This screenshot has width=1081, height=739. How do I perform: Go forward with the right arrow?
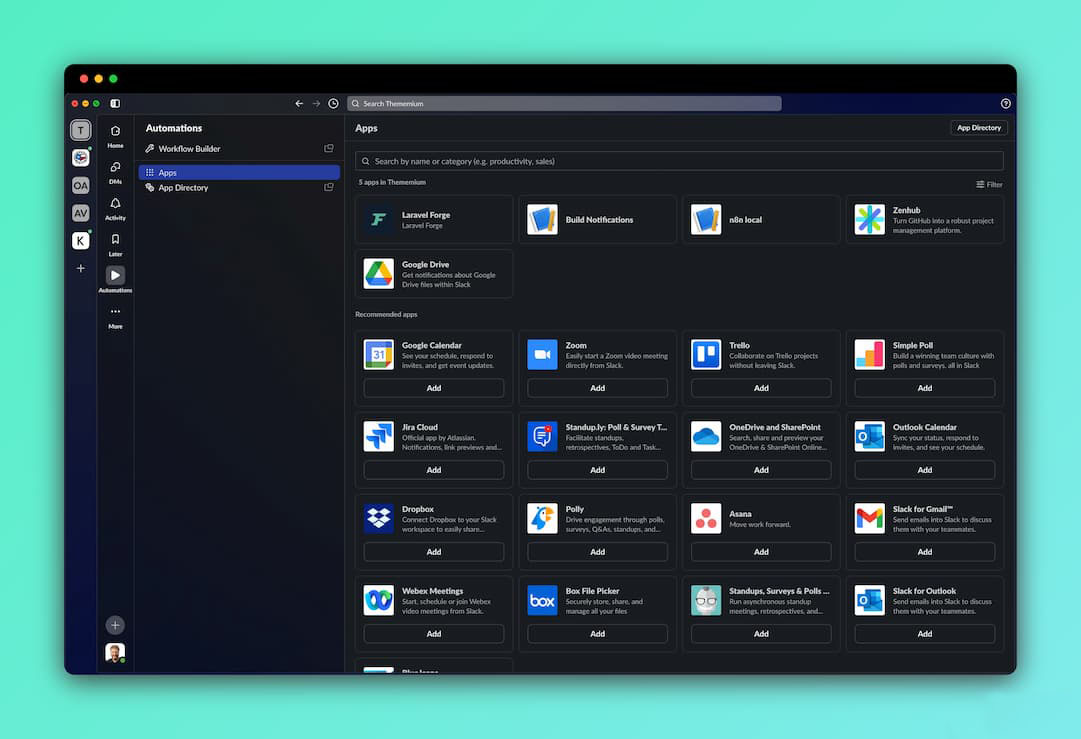316,103
